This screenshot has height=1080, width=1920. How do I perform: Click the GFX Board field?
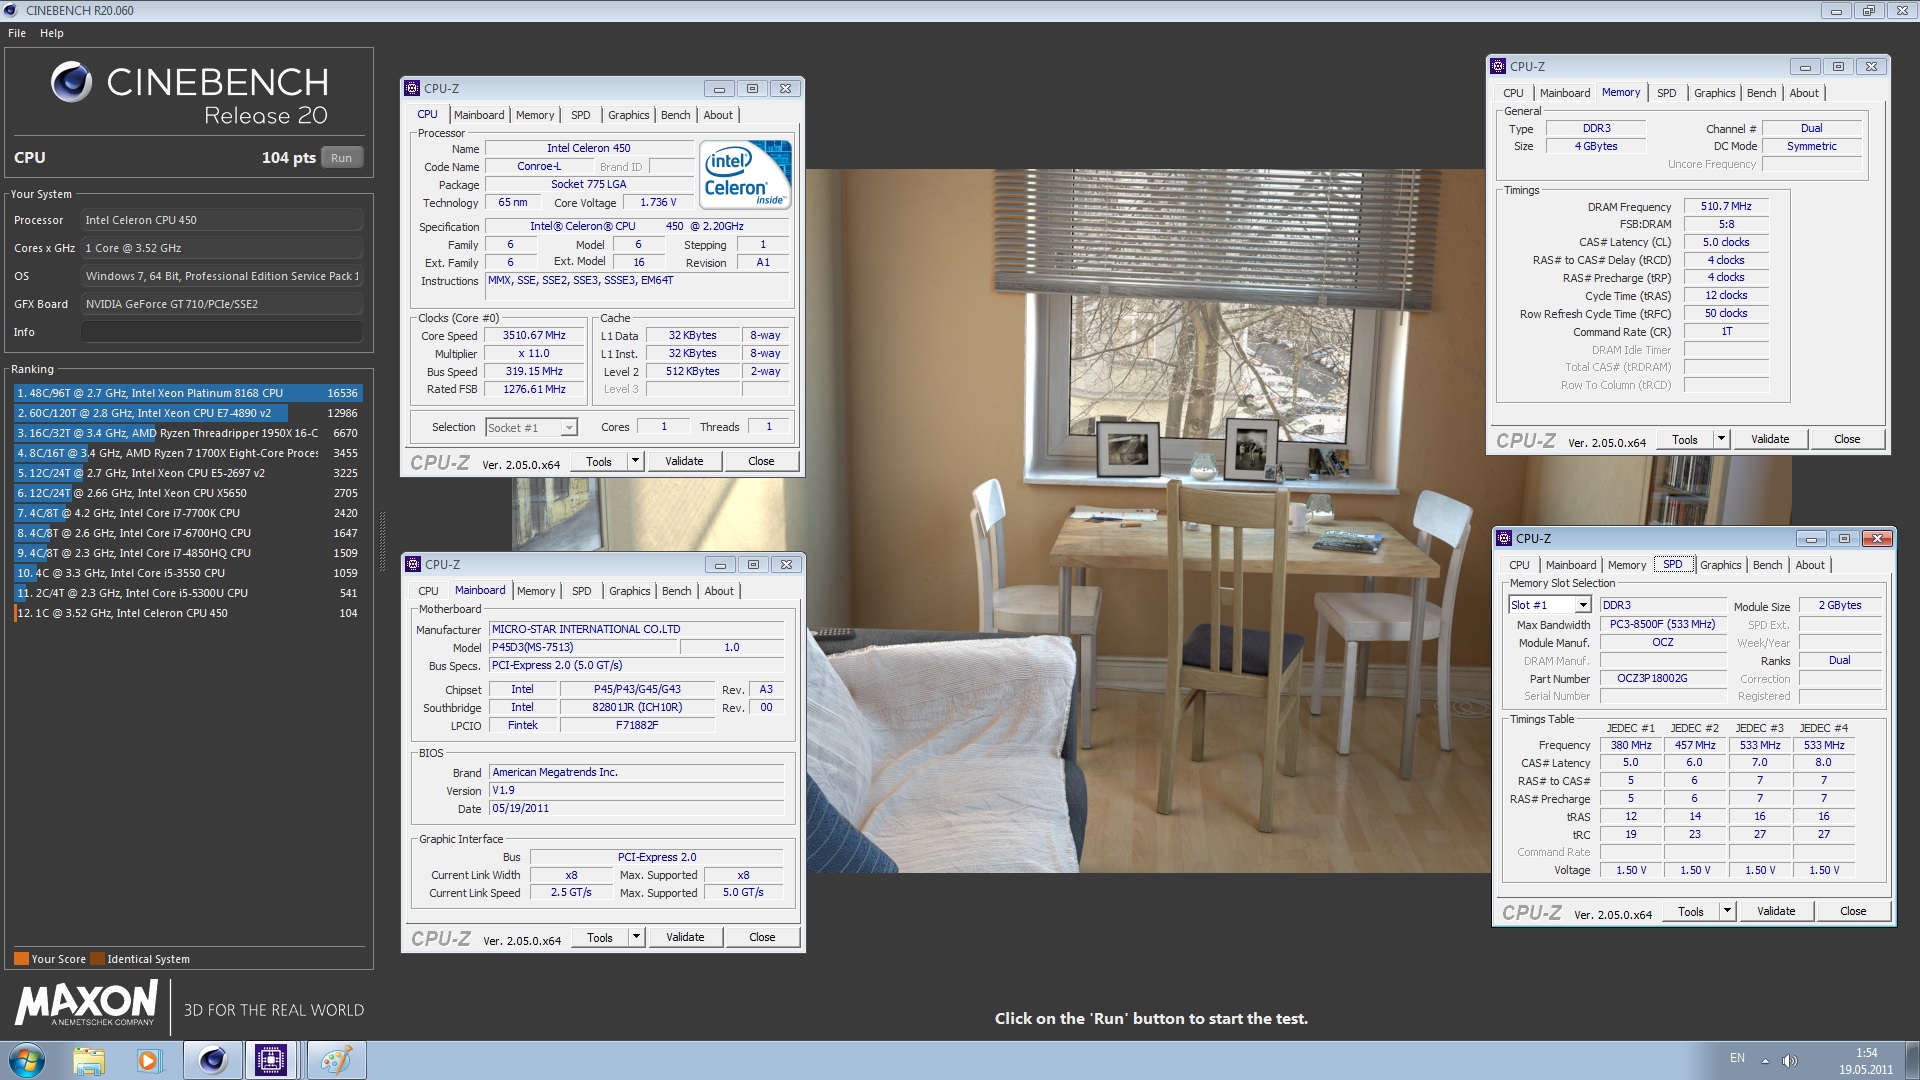pos(222,304)
